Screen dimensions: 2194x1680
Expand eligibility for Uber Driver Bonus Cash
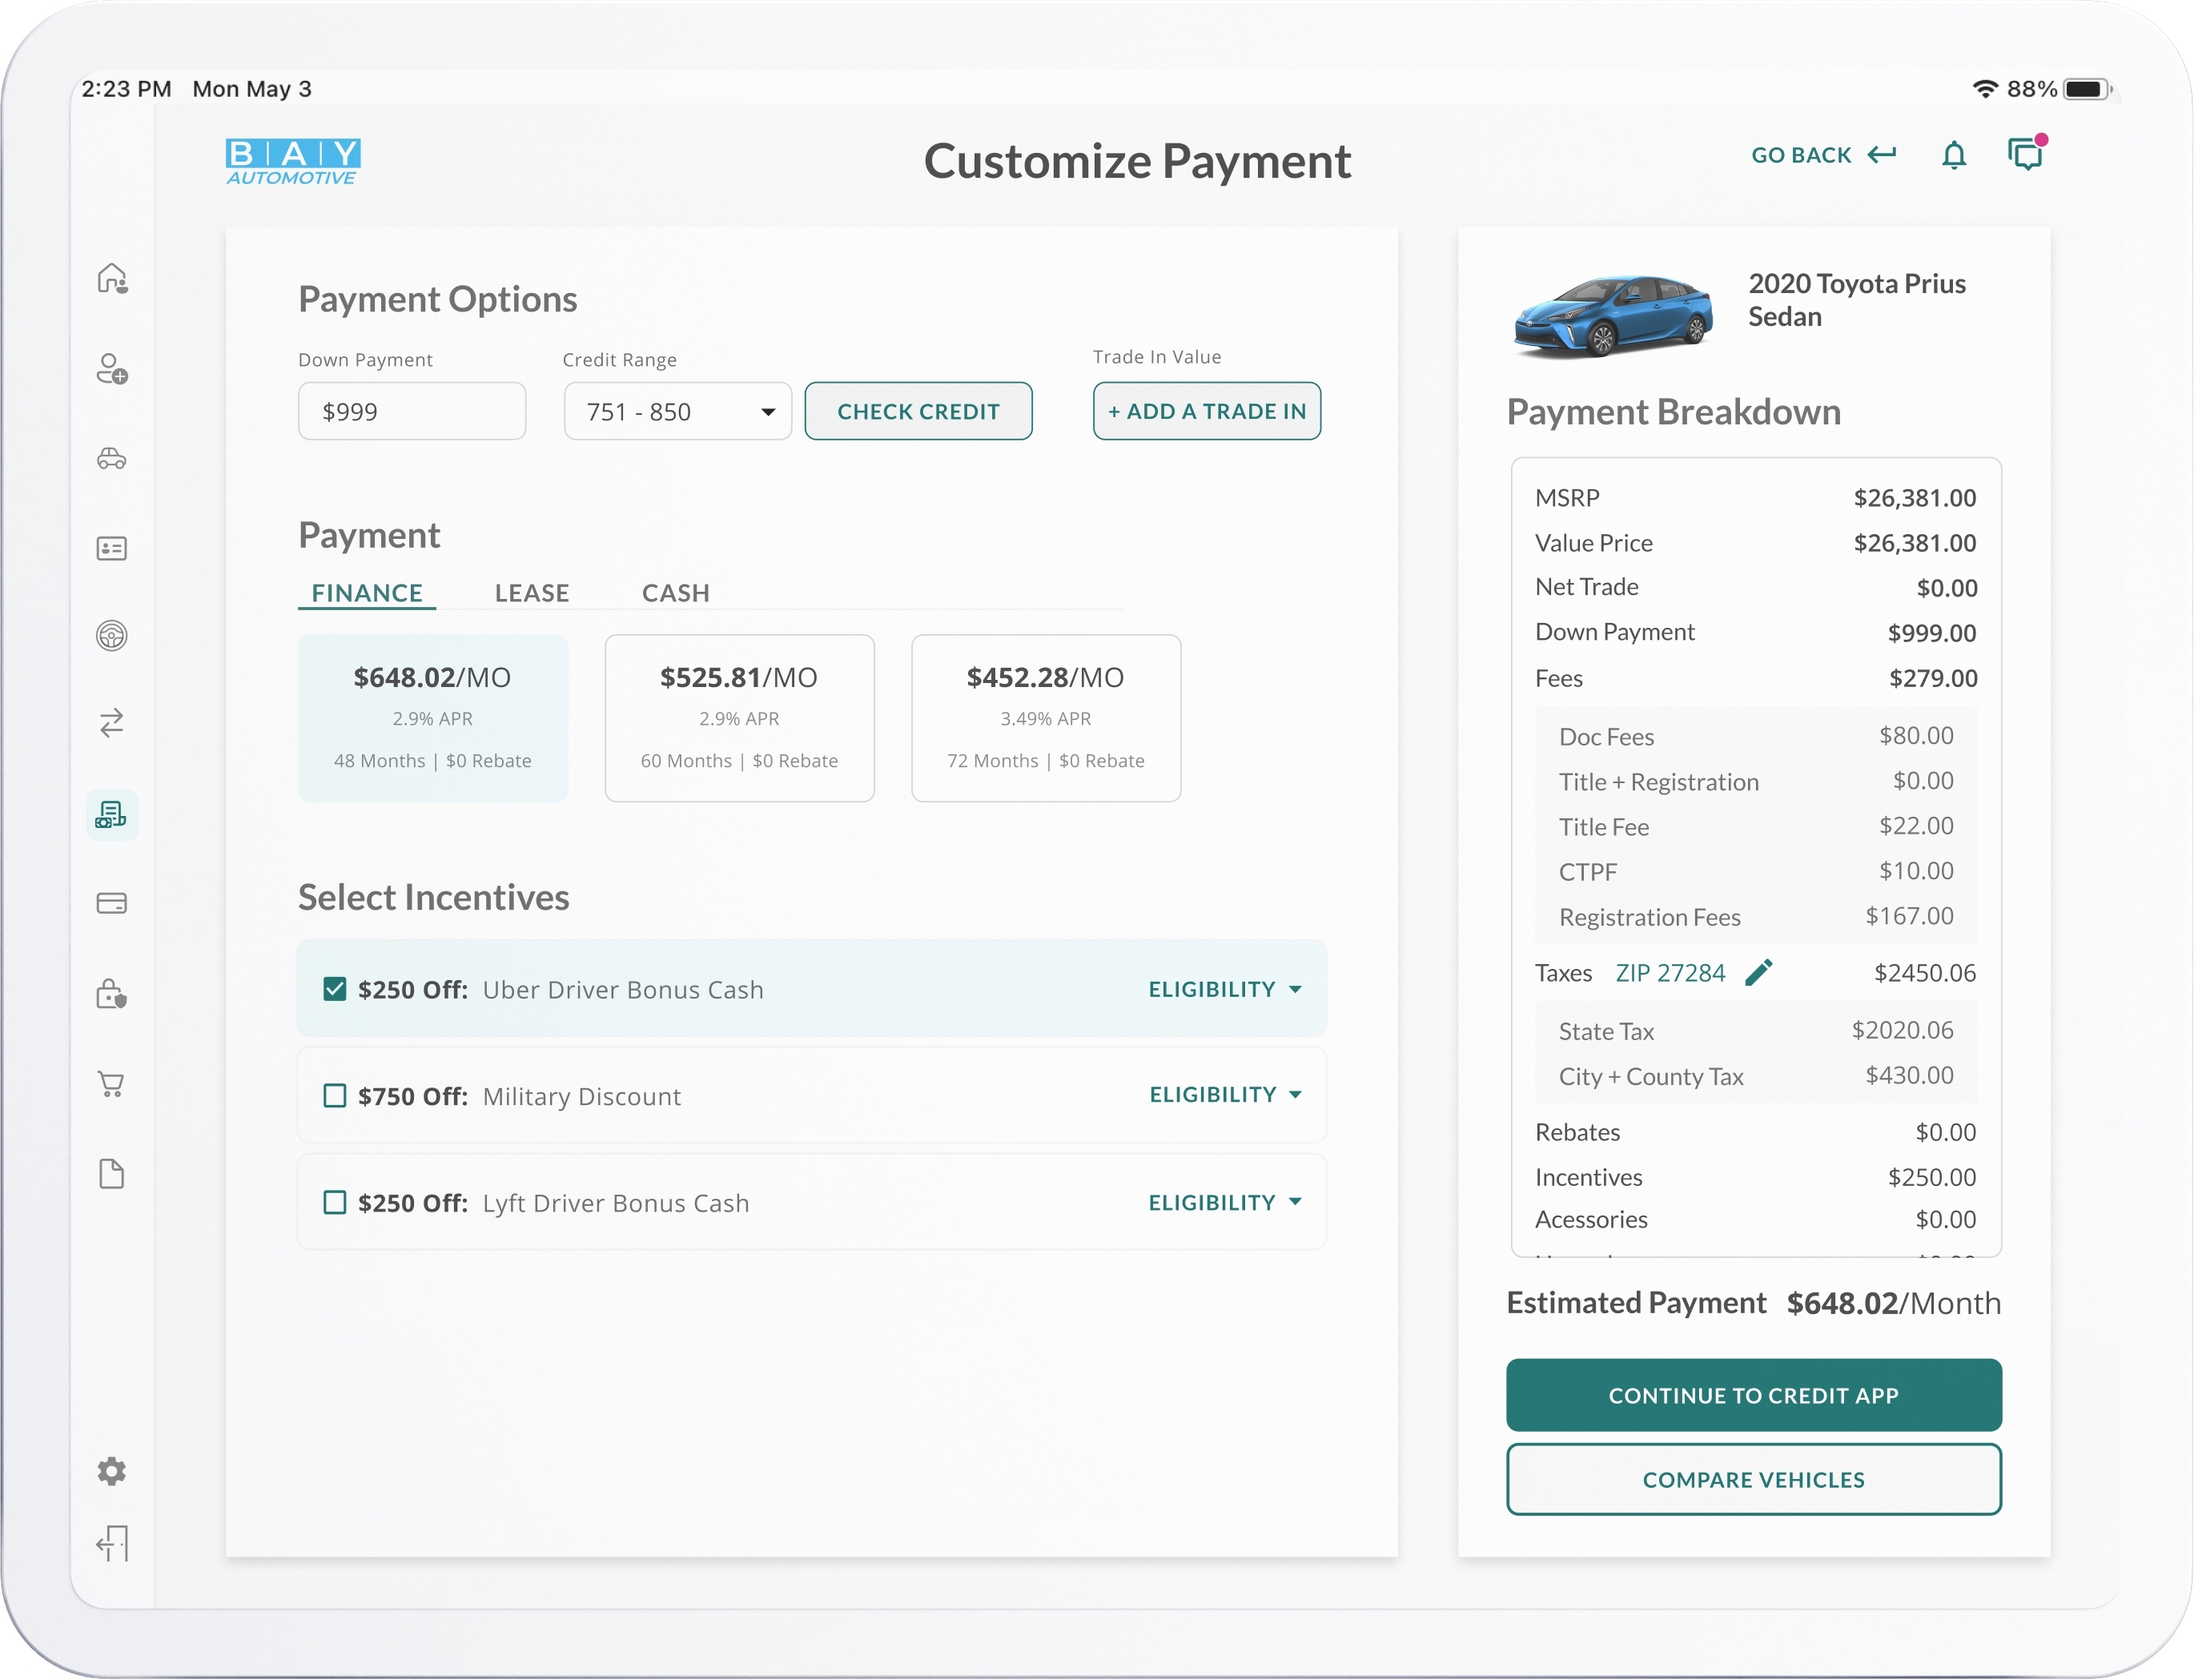coord(1225,988)
